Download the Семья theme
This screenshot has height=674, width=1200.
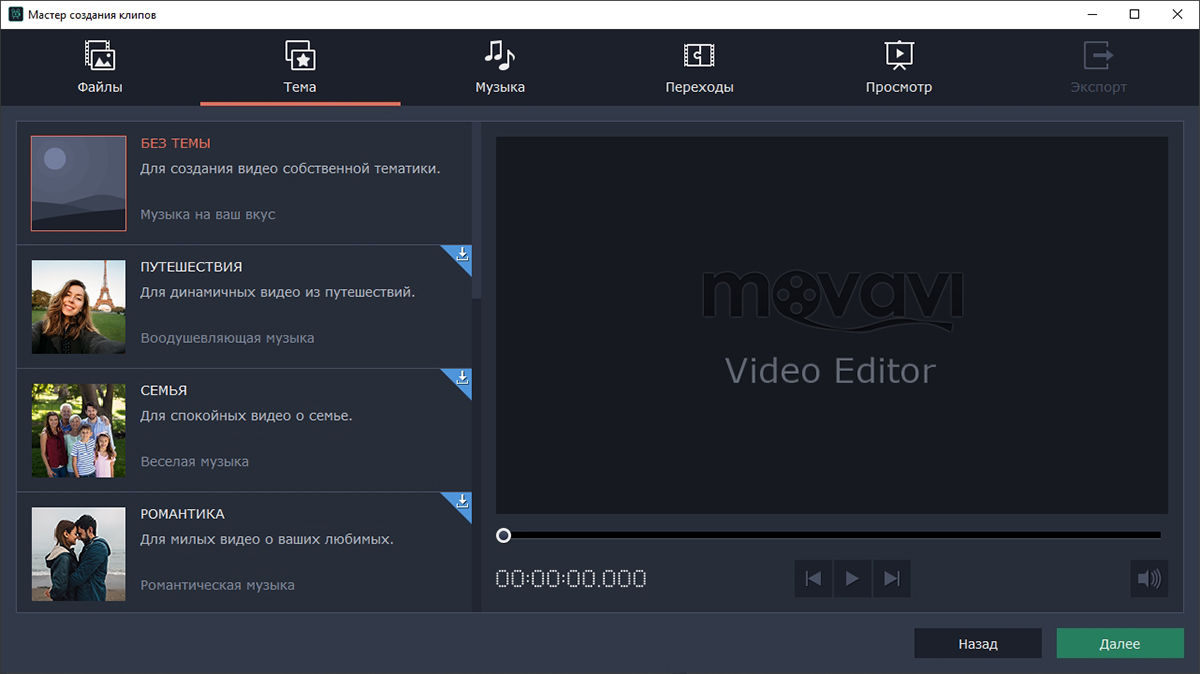point(462,378)
